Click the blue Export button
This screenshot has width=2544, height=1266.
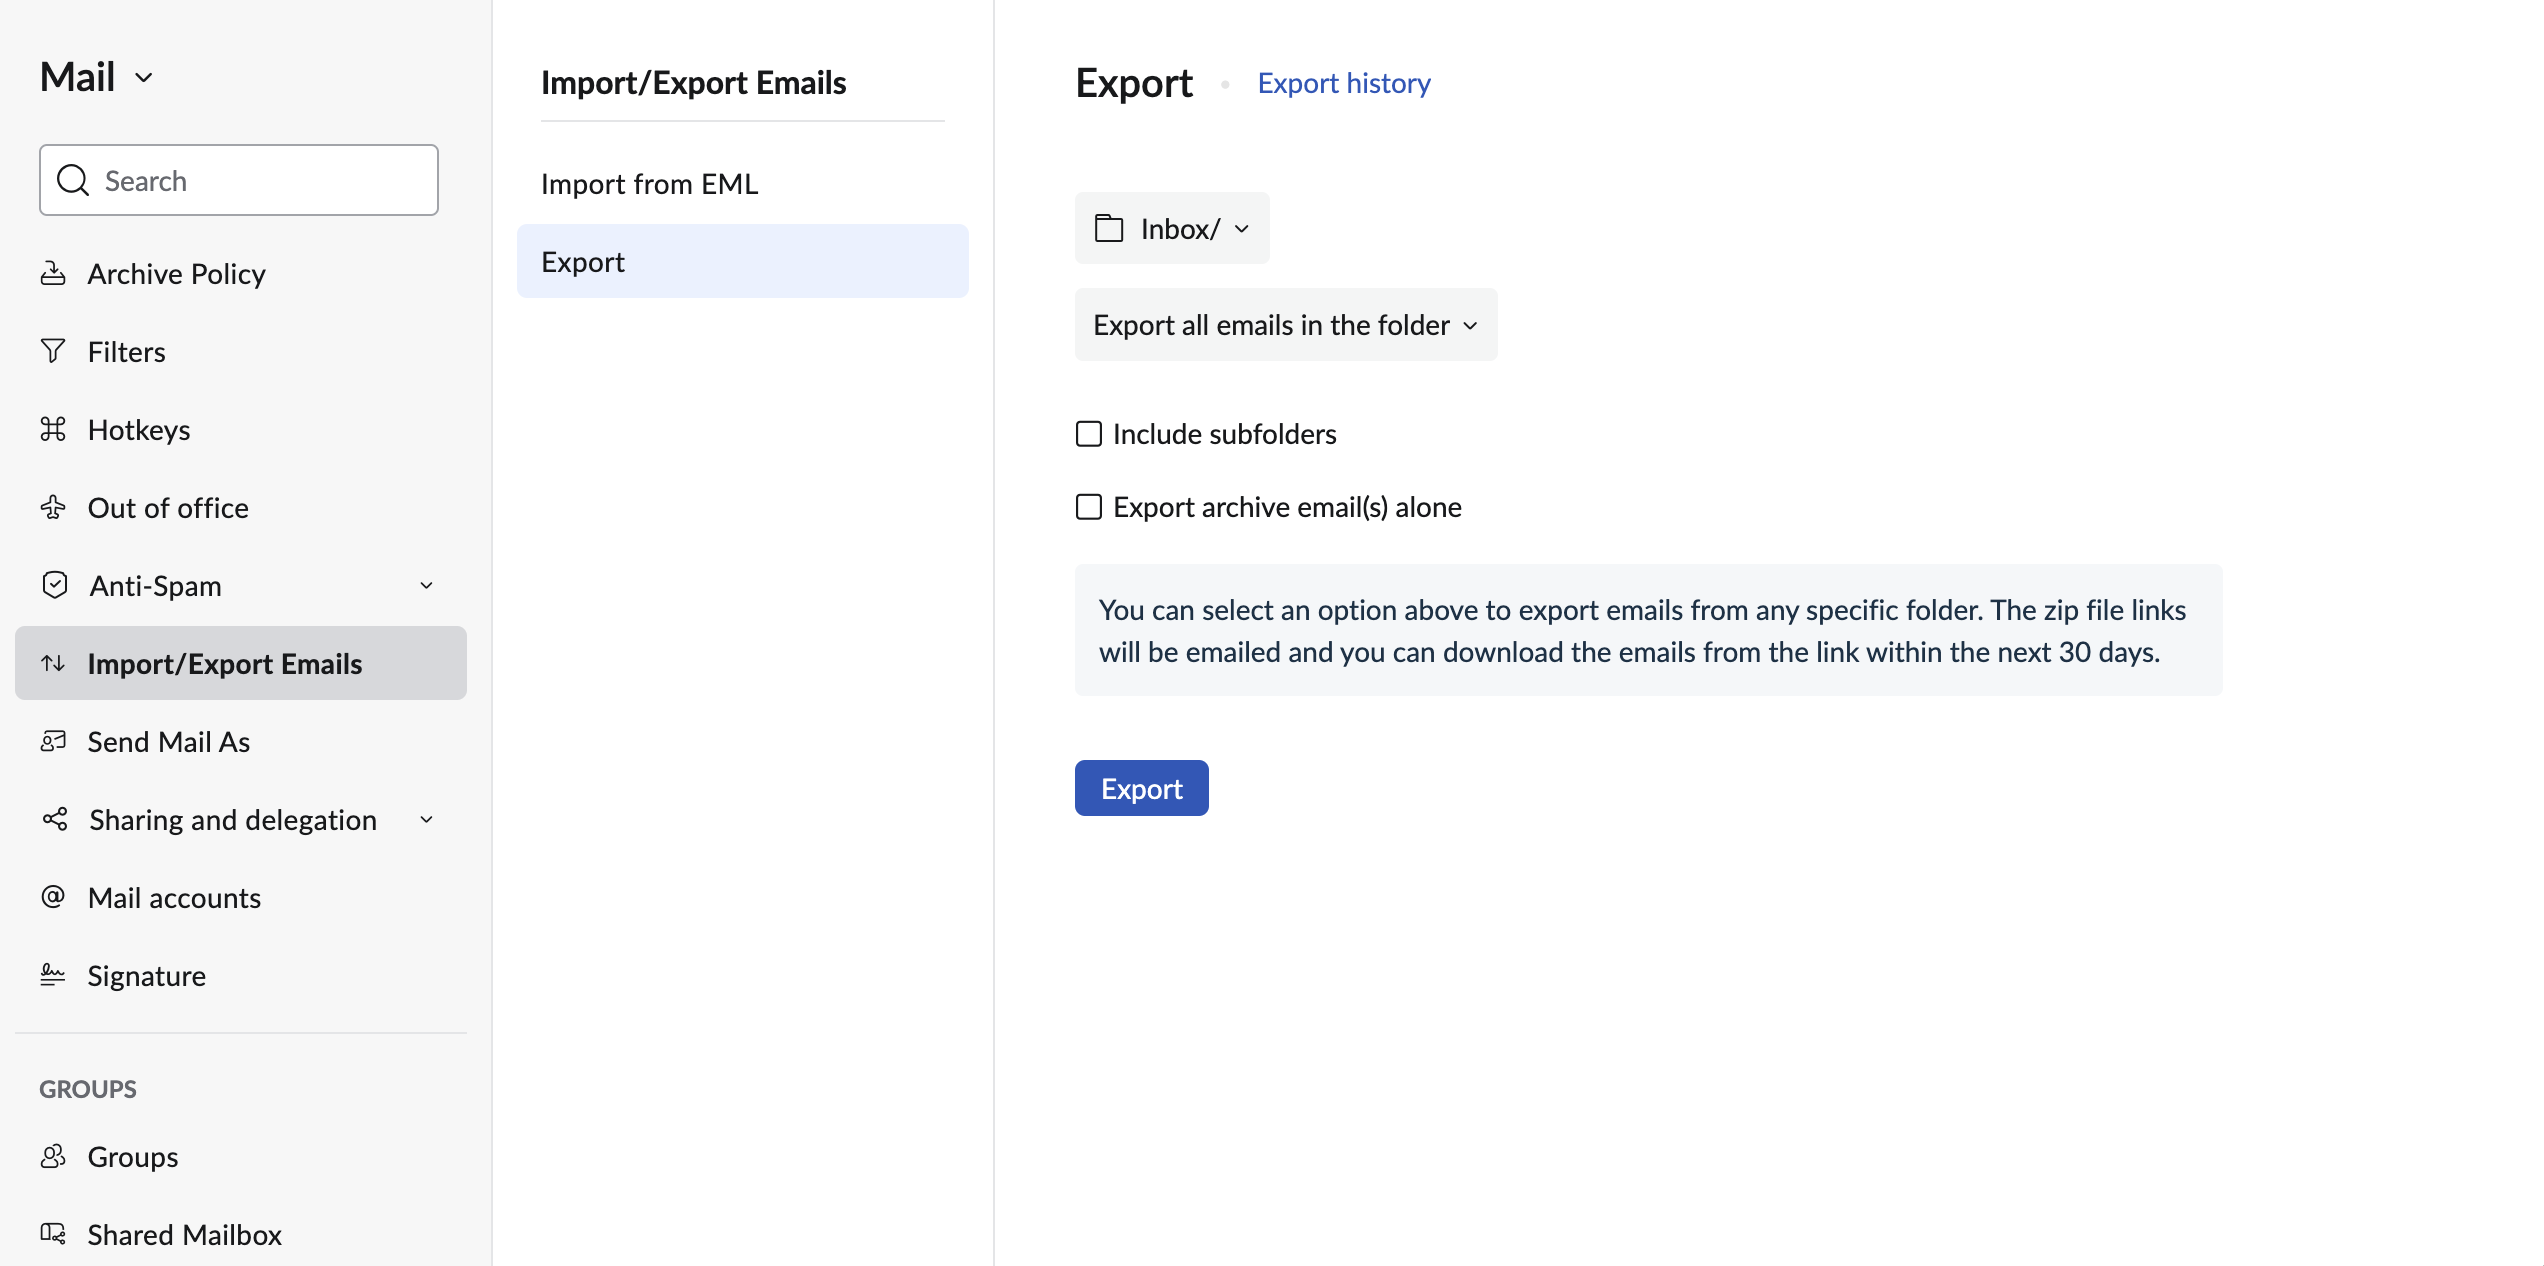click(1141, 787)
